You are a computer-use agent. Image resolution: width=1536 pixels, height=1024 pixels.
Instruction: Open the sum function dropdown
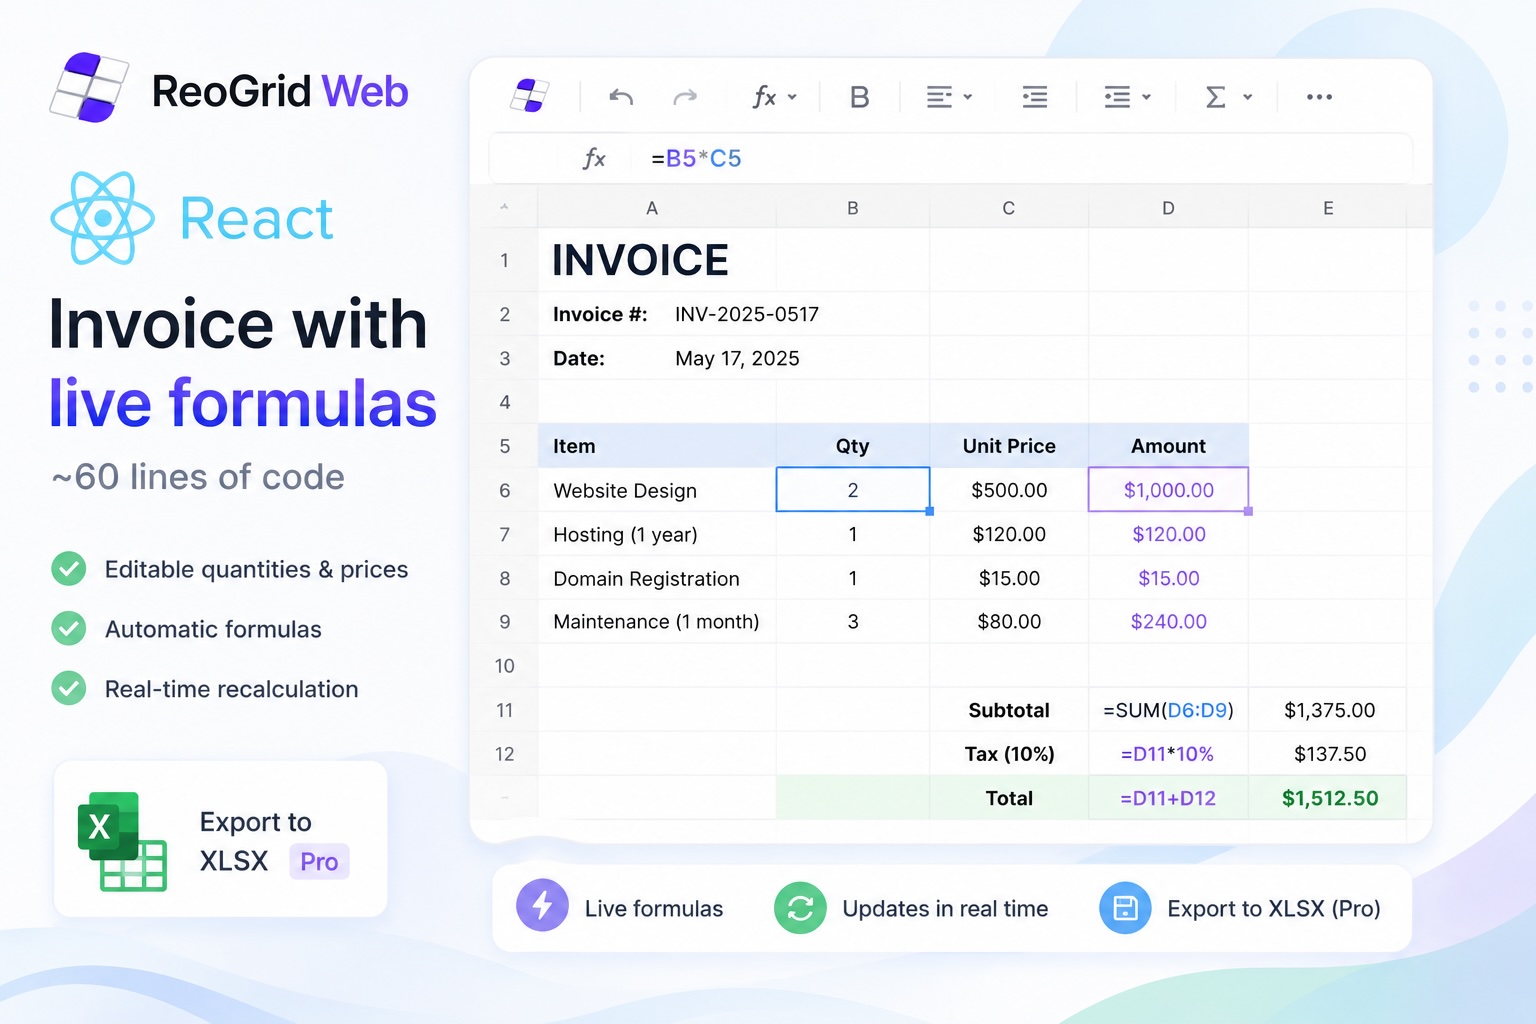click(1229, 97)
